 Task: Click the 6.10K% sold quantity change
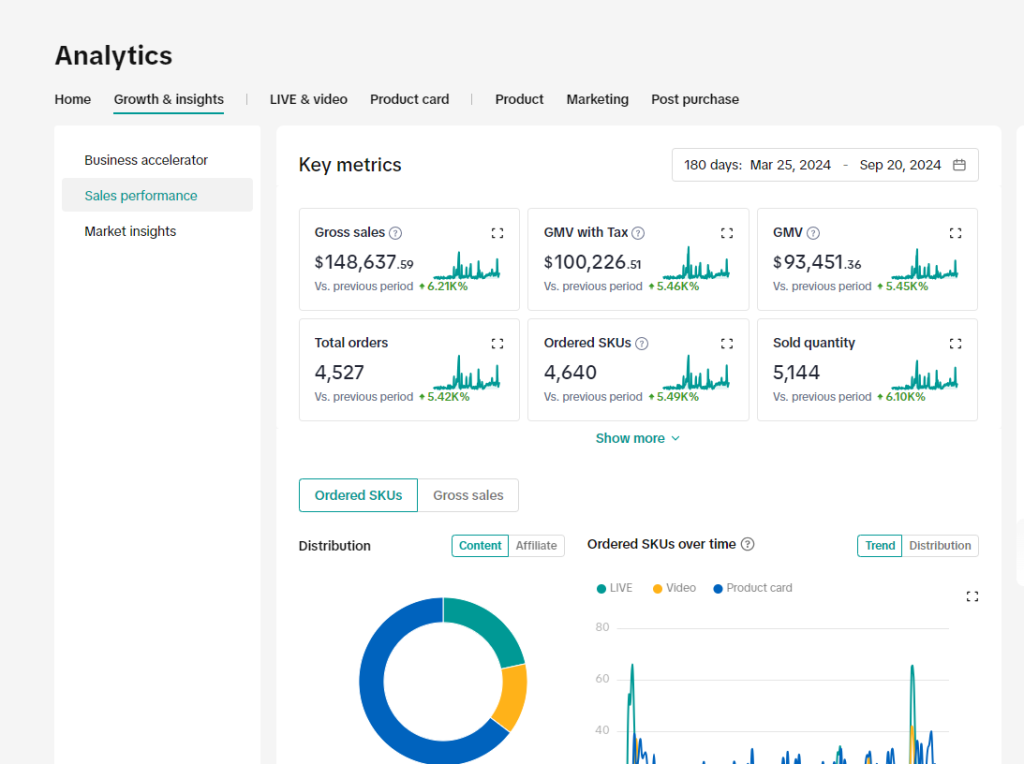[901, 396]
